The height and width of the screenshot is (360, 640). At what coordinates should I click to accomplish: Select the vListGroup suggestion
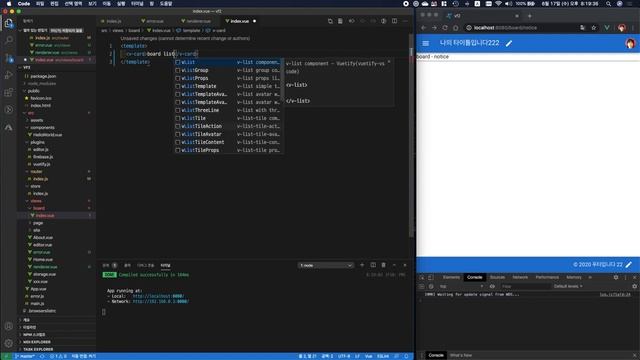click(227, 70)
